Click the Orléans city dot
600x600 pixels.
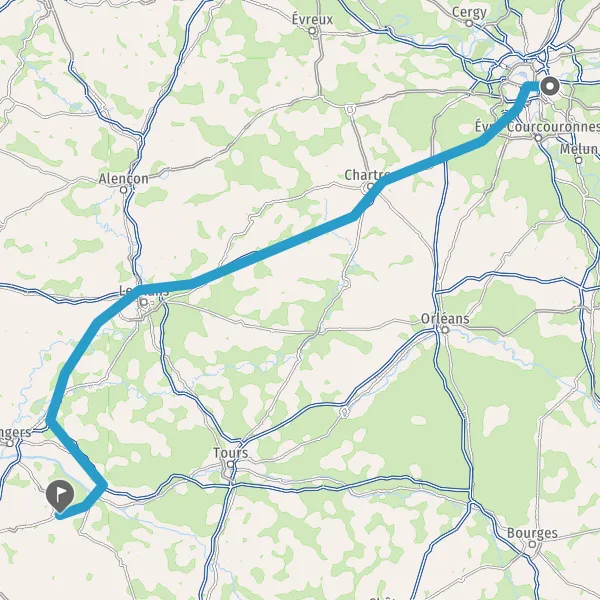click(445, 329)
